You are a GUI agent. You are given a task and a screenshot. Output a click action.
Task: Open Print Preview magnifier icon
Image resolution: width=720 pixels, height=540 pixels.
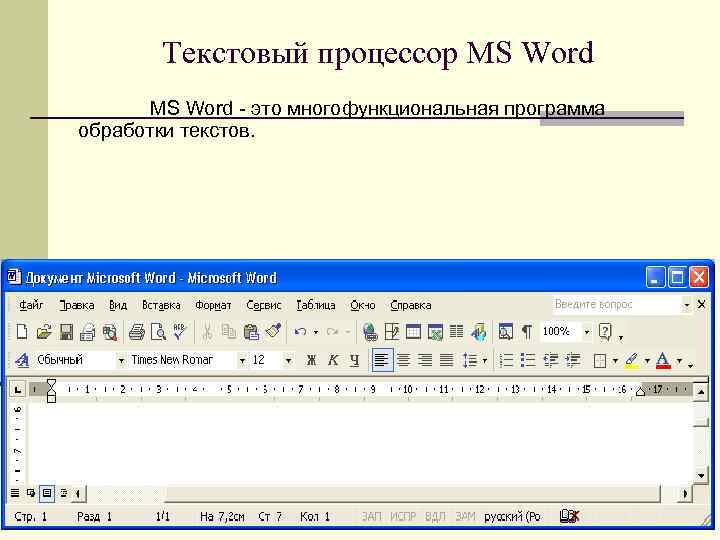[x=158, y=332]
